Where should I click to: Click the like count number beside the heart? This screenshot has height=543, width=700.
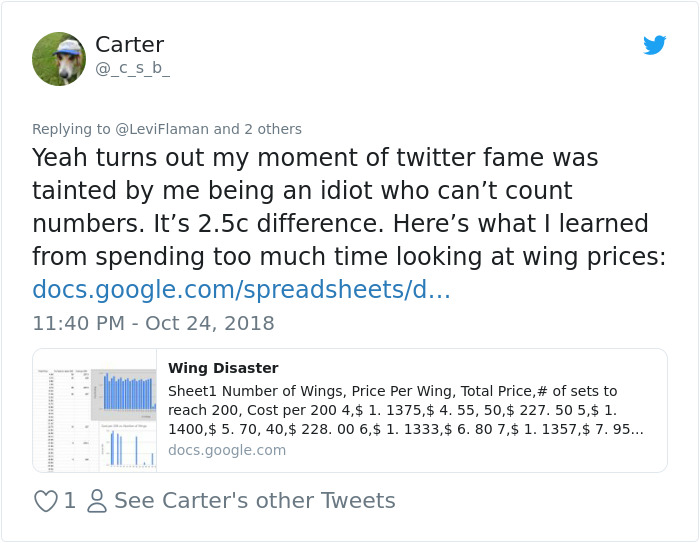pyautogui.click(x=70, y=500)
